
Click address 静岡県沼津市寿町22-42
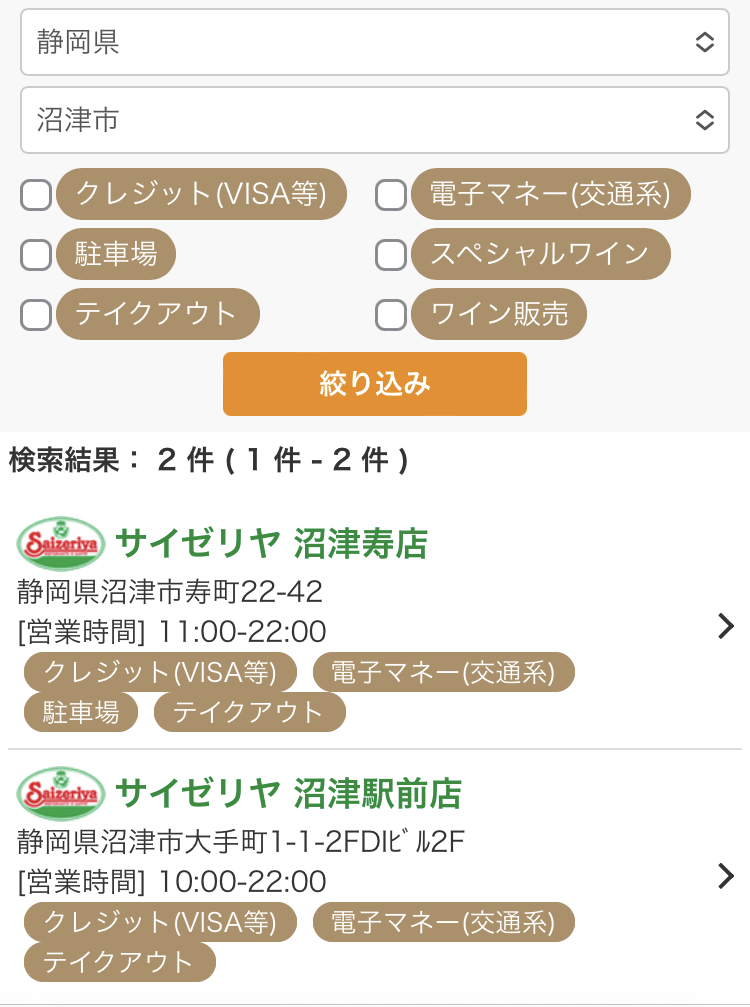coord(170,592)
